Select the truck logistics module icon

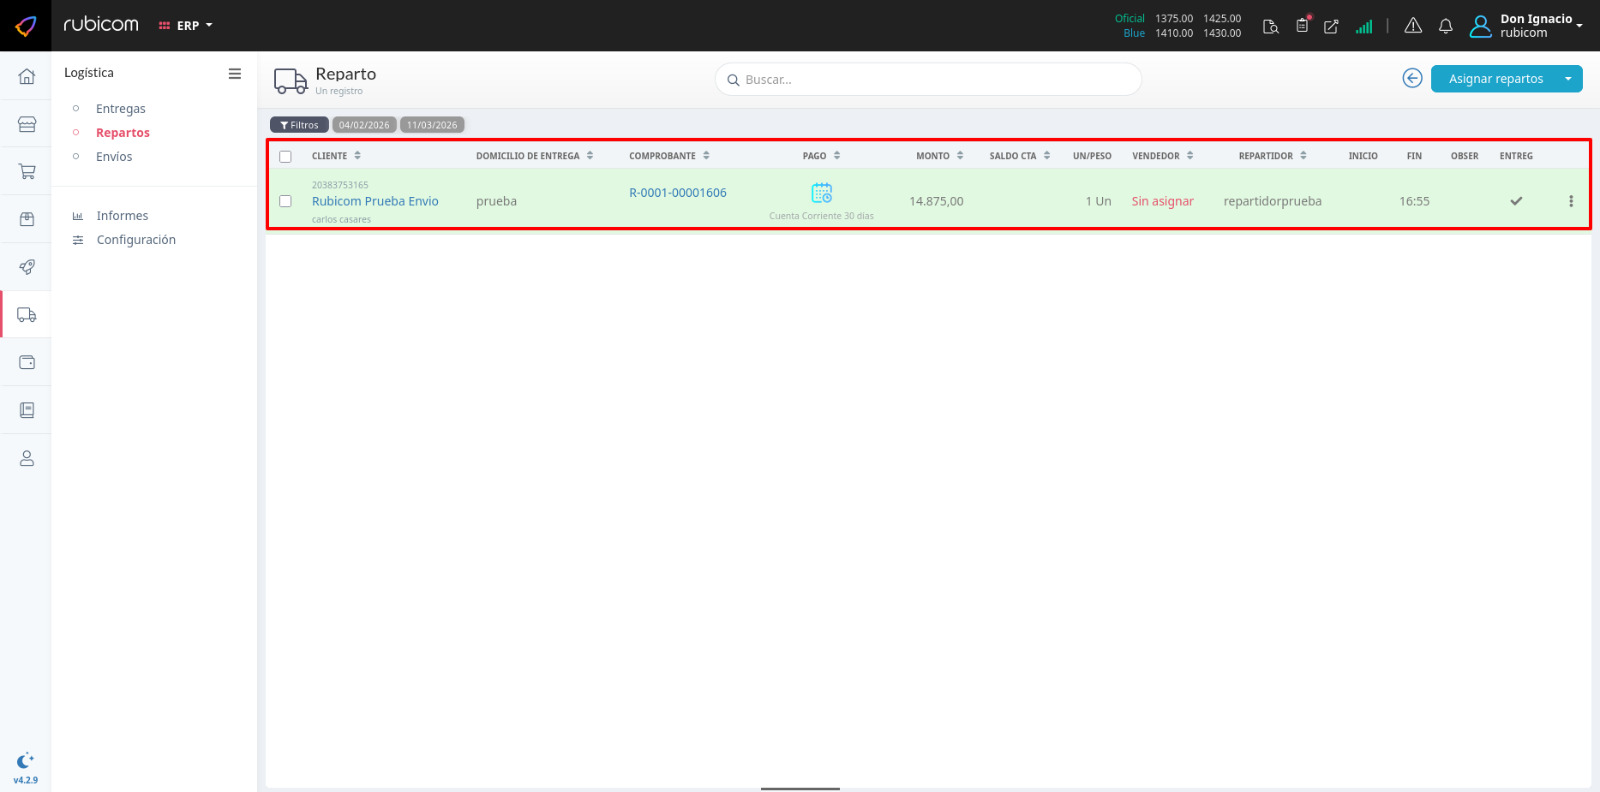(x=27, y=315)
